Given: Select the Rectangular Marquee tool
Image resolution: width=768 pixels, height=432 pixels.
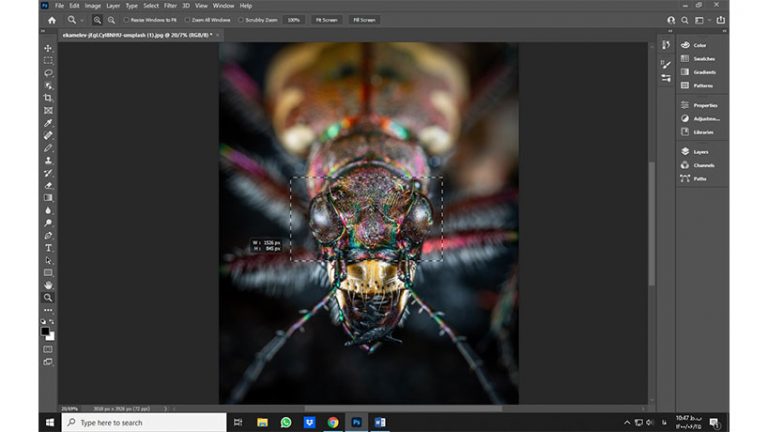Looking at the screenshot, I should point(48,61).
